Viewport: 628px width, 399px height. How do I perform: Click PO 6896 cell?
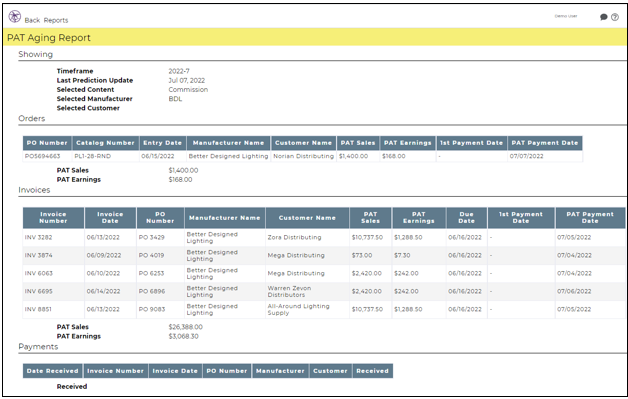click(160, 291)
